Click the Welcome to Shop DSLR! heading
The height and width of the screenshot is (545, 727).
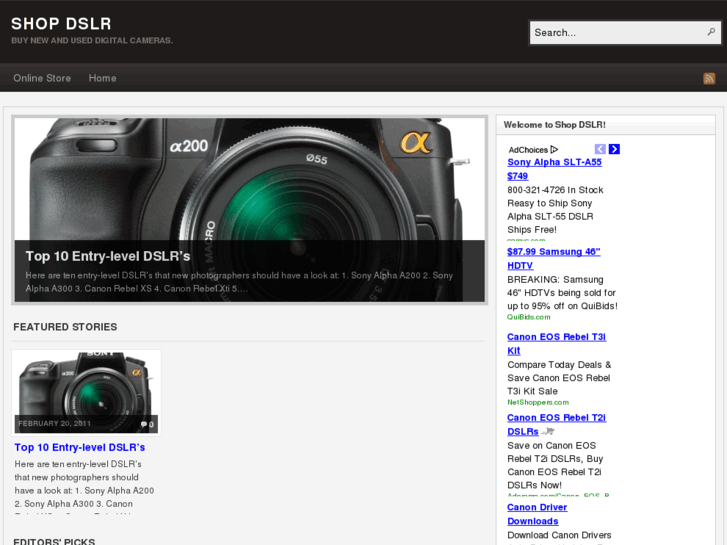(555, 125)
